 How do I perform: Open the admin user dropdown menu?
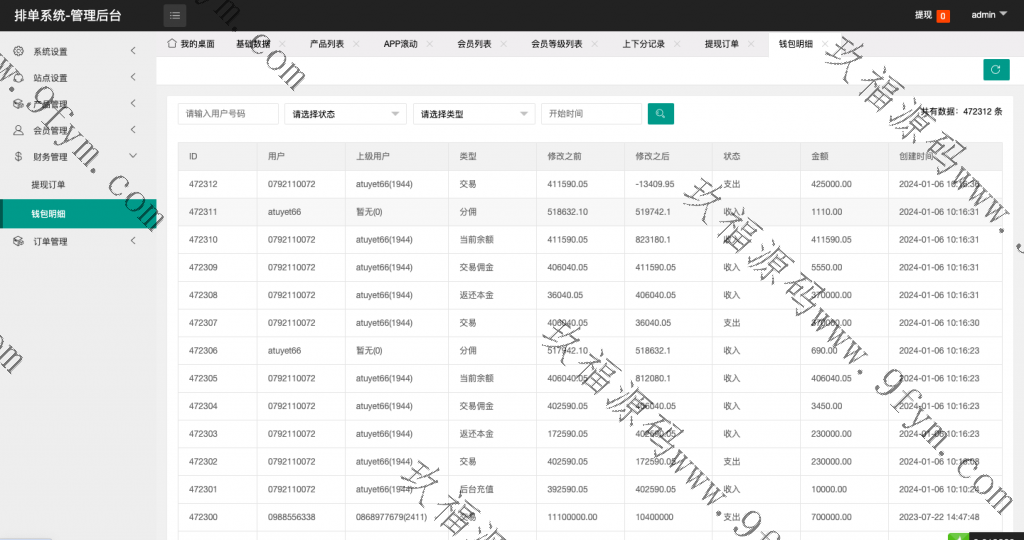tap(989, 15)
